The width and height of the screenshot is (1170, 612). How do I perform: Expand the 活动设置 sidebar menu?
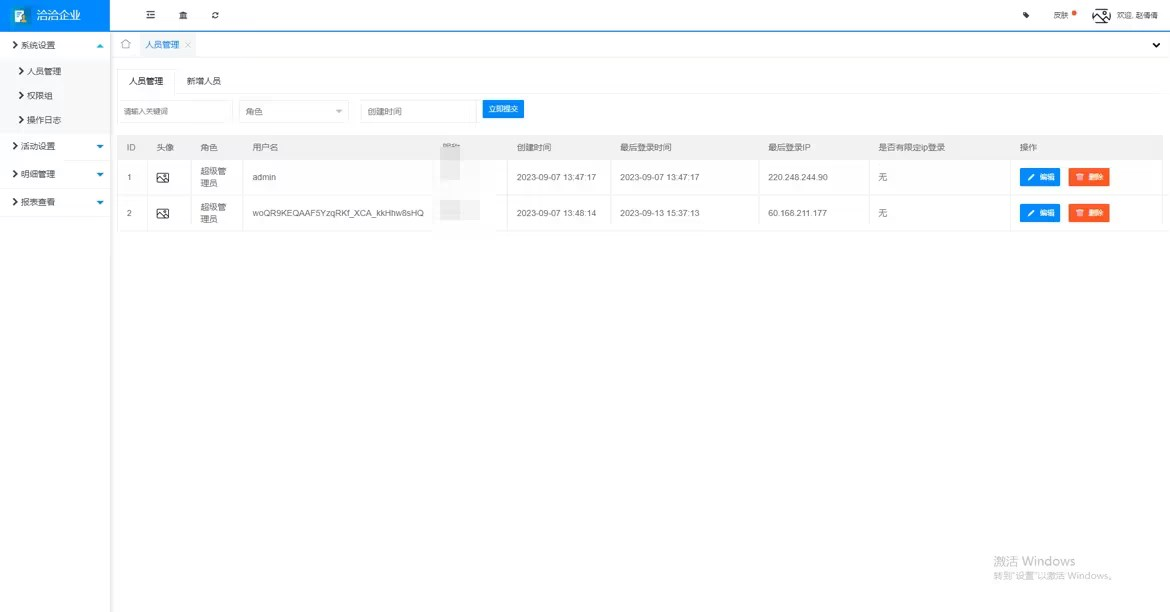[x=55, y=146]
